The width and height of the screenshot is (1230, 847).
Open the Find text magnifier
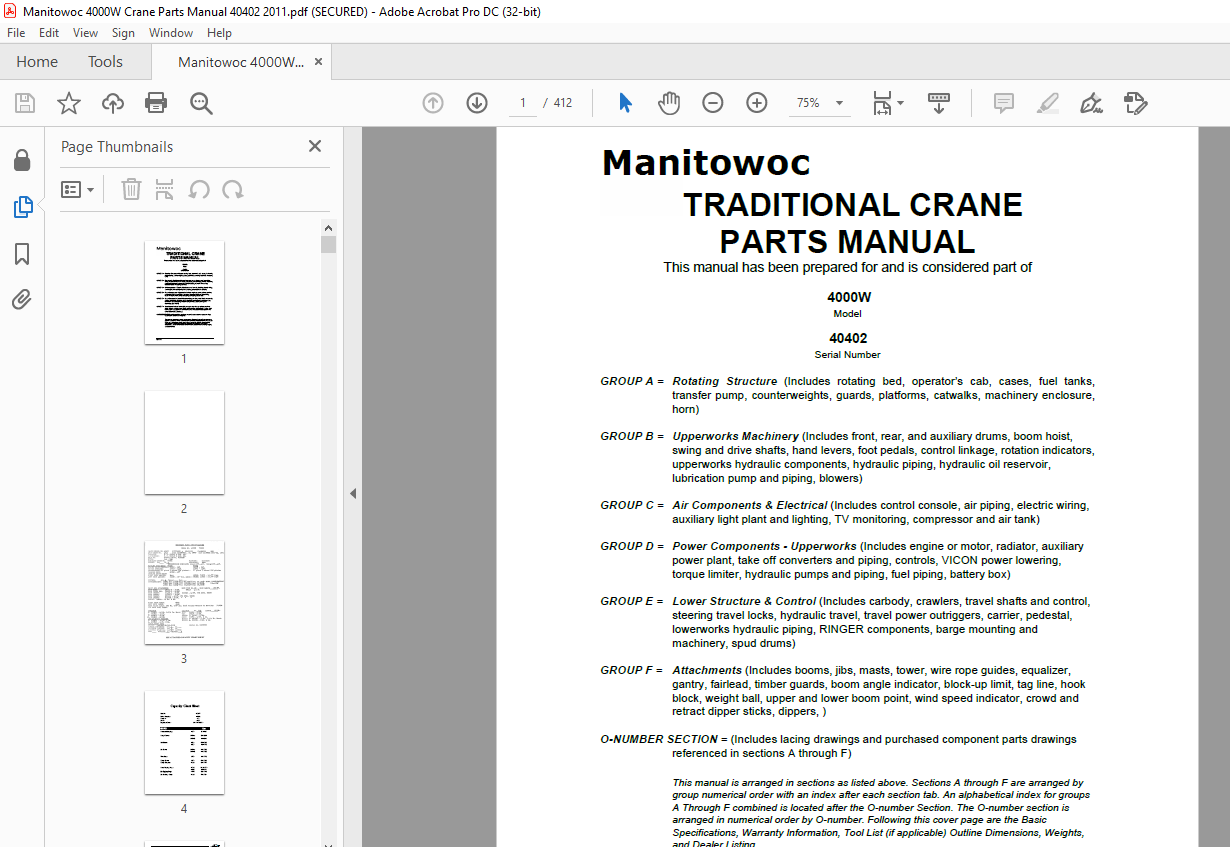(201, 103)
